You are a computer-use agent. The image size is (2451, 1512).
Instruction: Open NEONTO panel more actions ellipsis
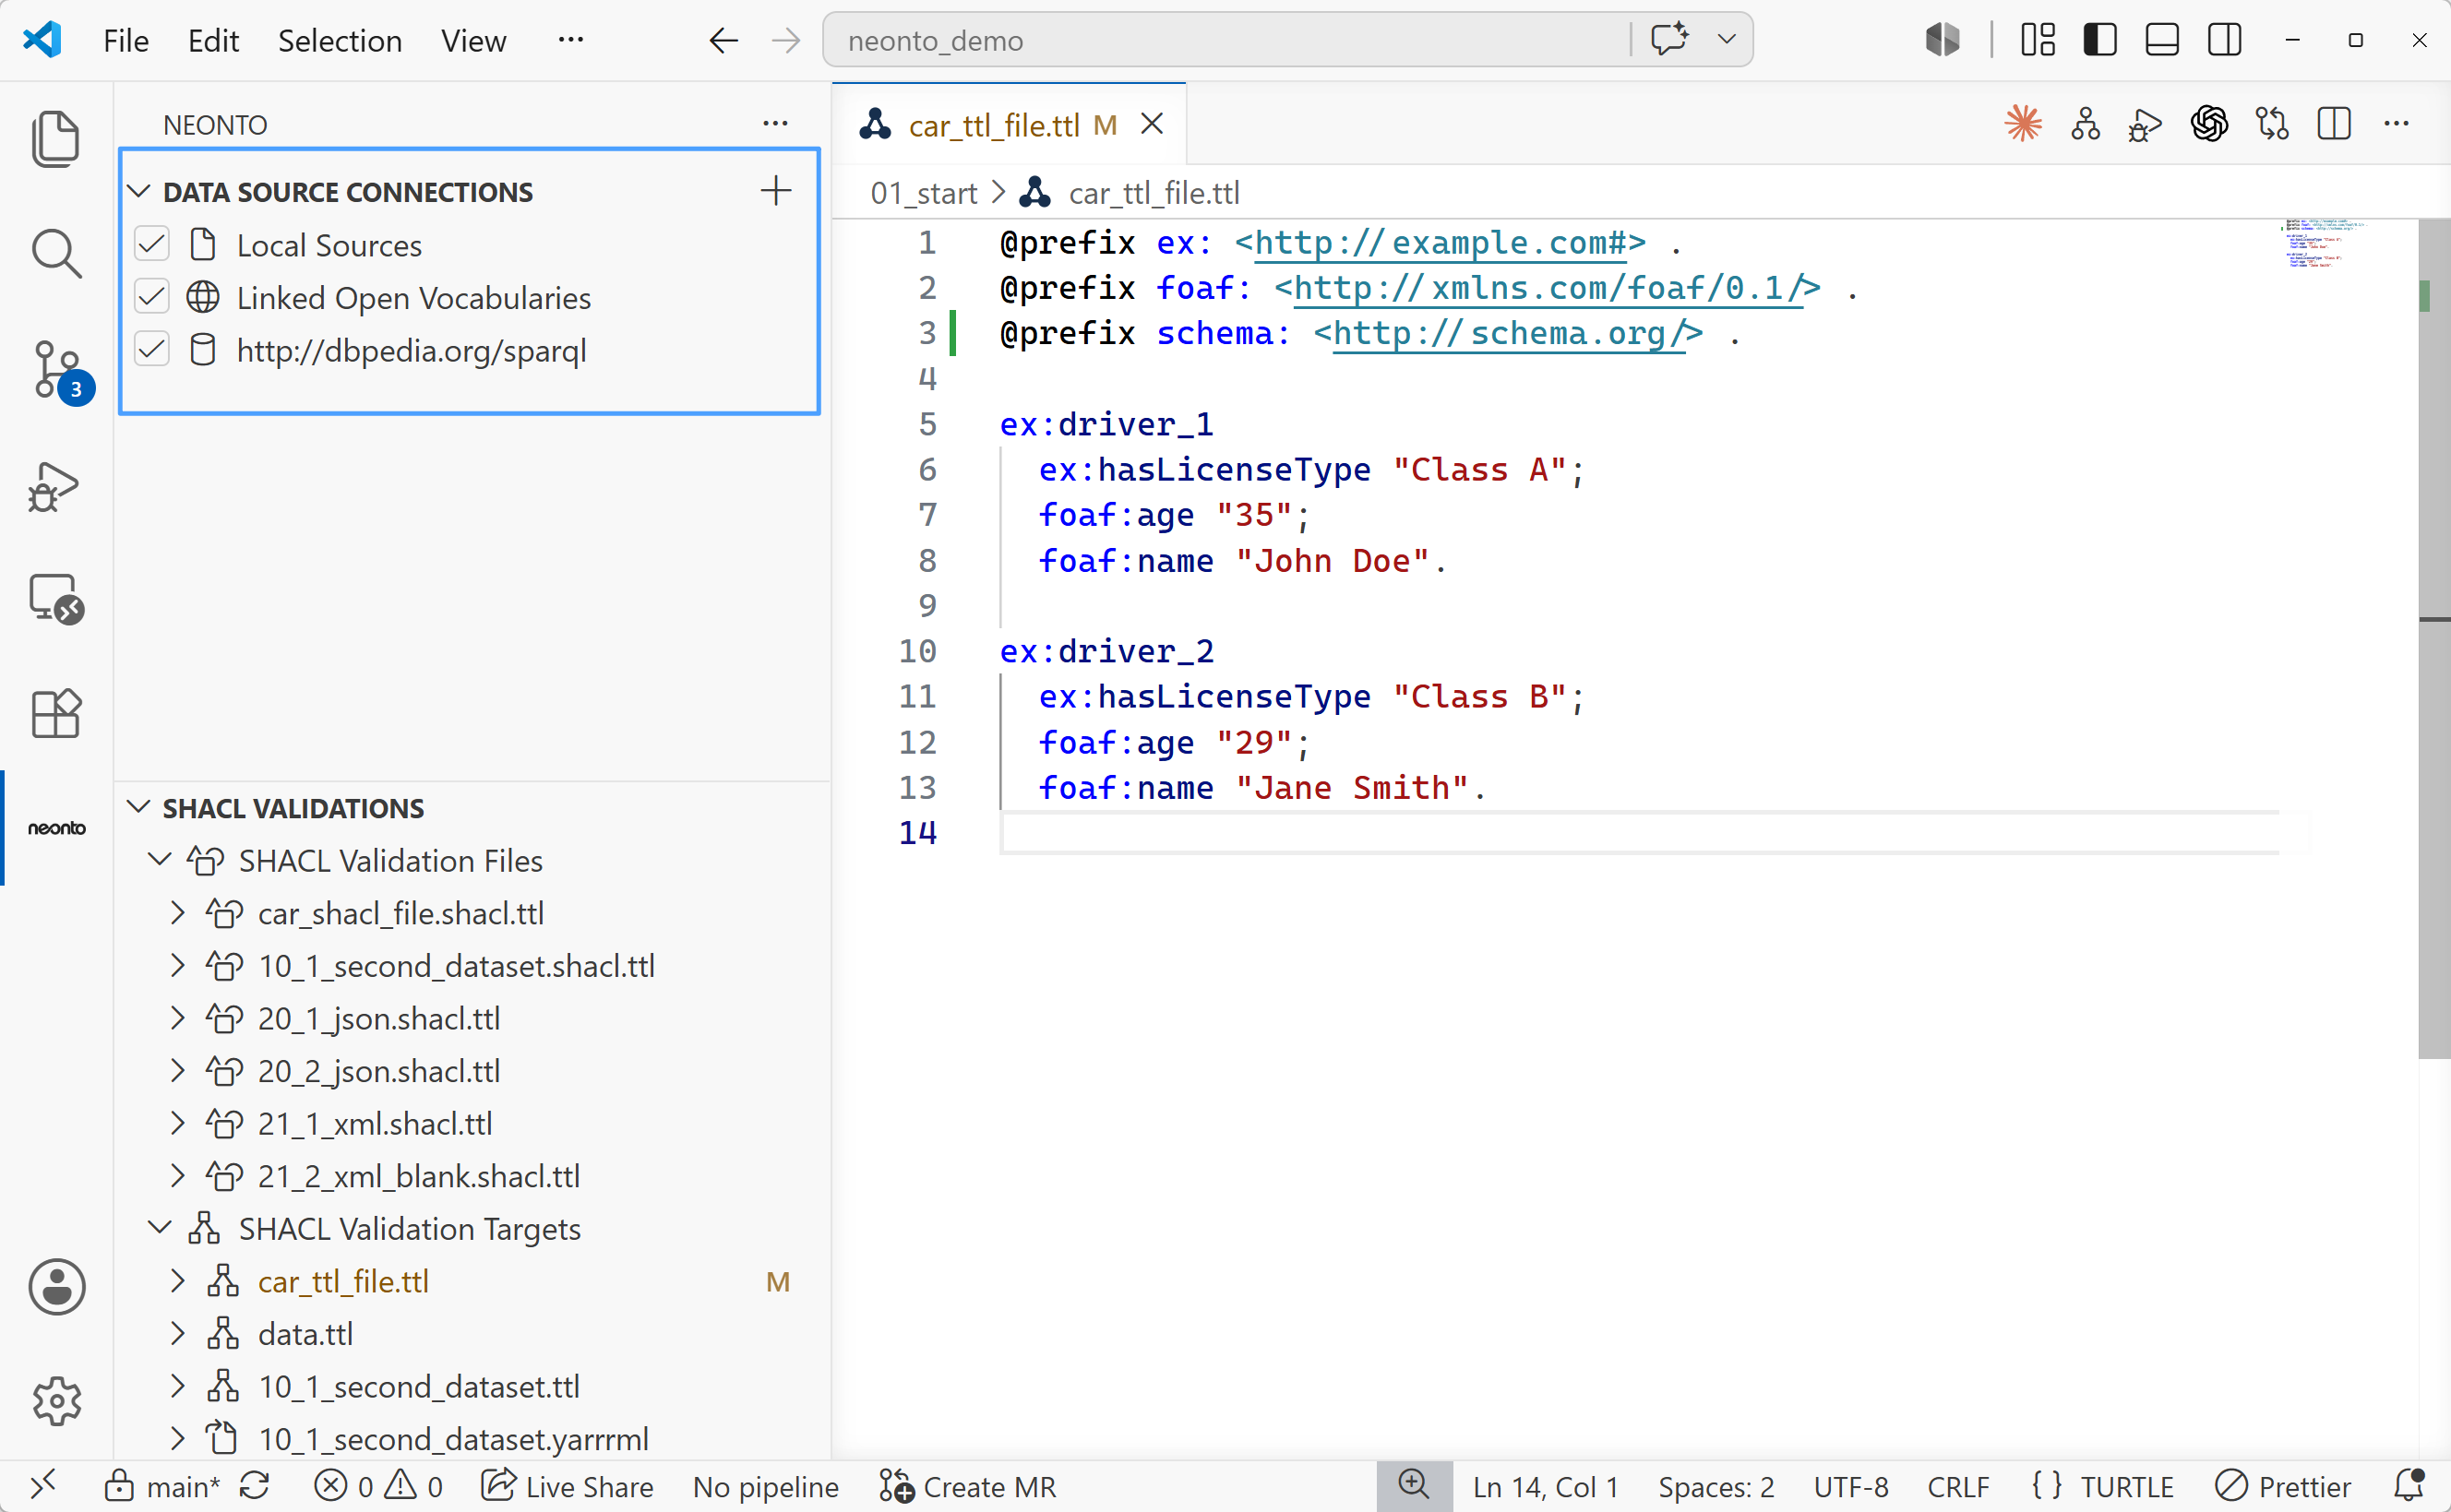tap(775, 124)
